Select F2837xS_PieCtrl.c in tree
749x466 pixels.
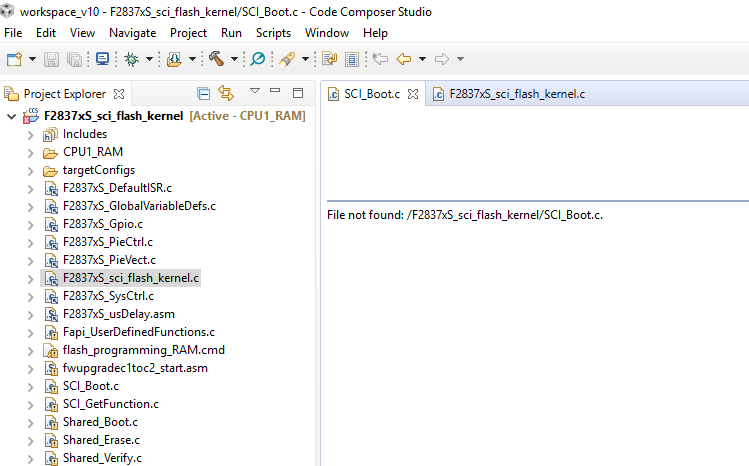107,242
